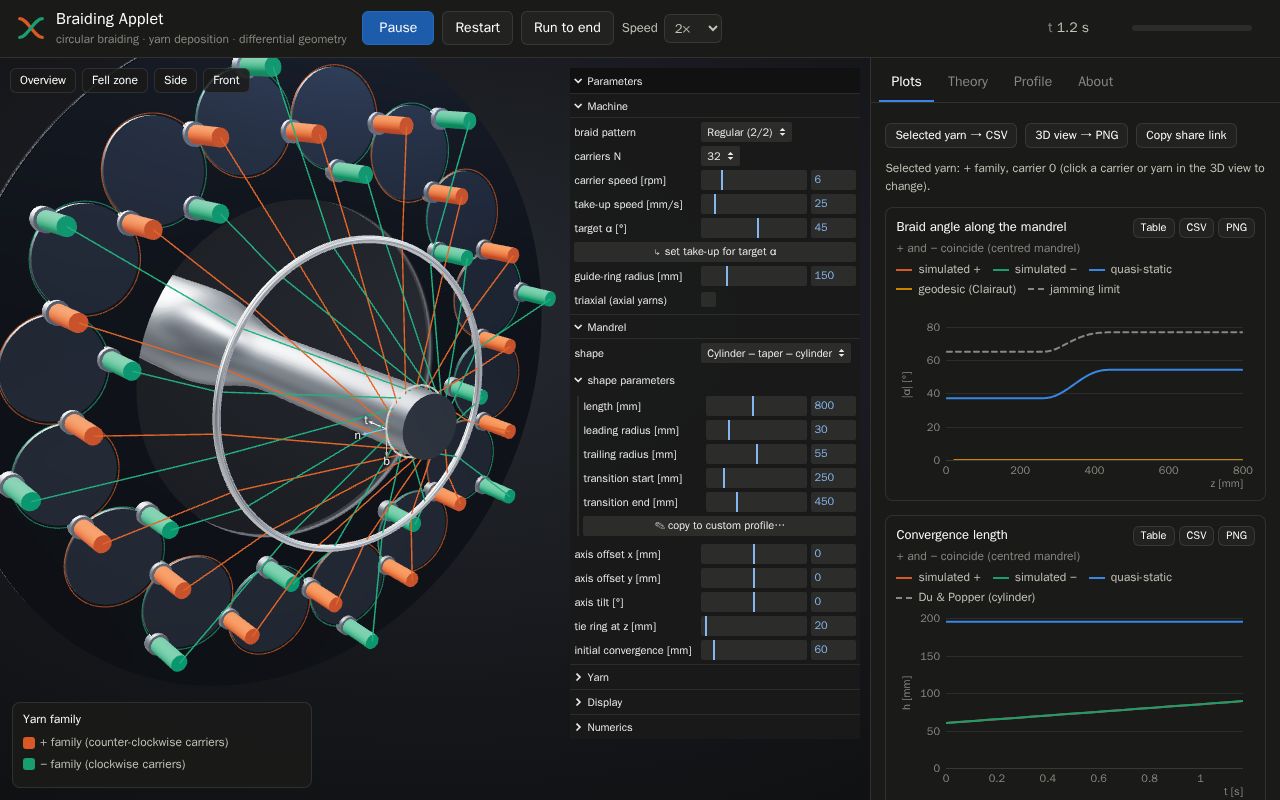The height and width of the screenshot is (800, 1280).
Task: Edit tie ring at z value field
Action: 833,626
